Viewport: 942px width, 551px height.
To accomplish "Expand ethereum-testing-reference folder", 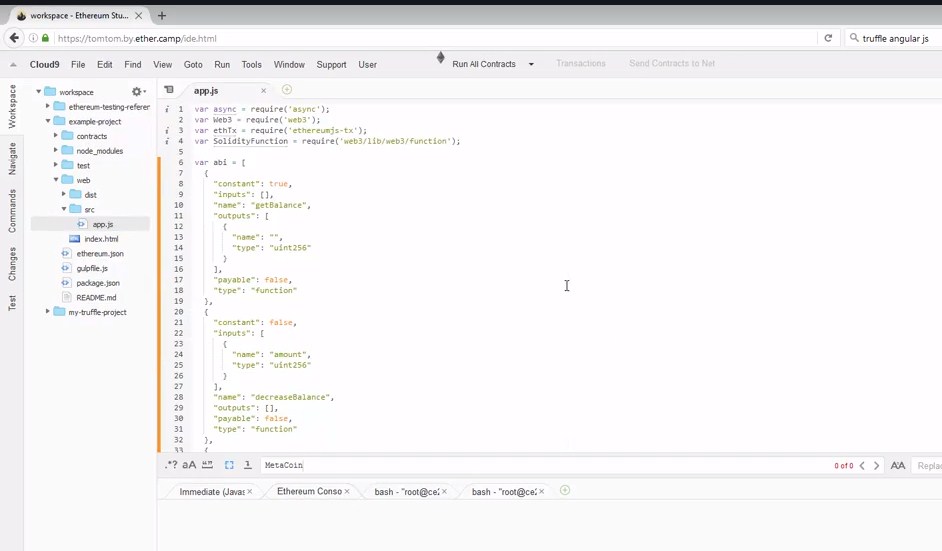I will click(47, 106).
